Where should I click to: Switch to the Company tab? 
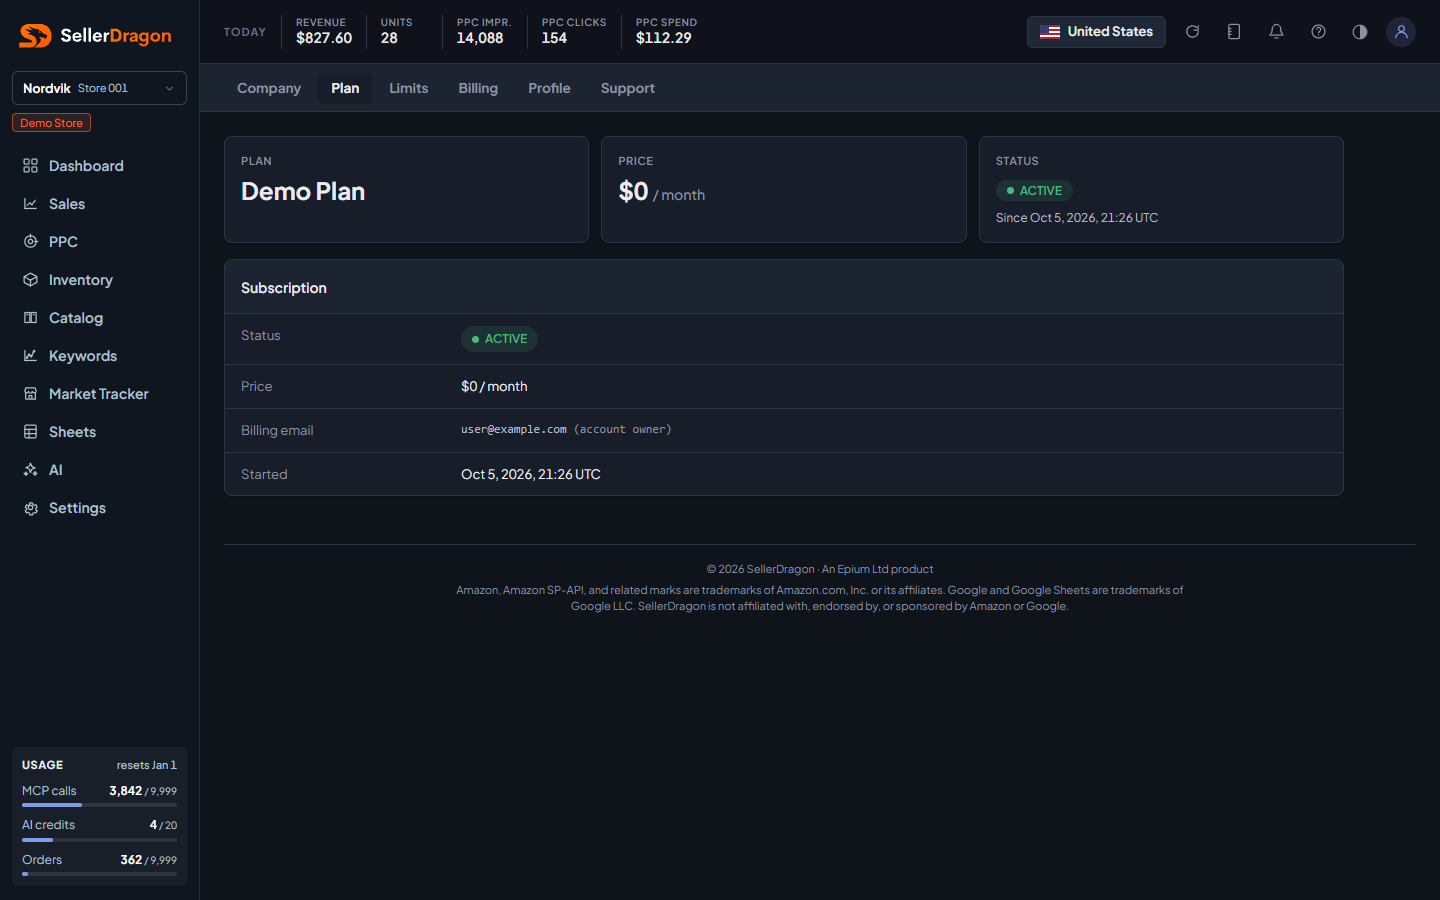click(x=269, y=88)
